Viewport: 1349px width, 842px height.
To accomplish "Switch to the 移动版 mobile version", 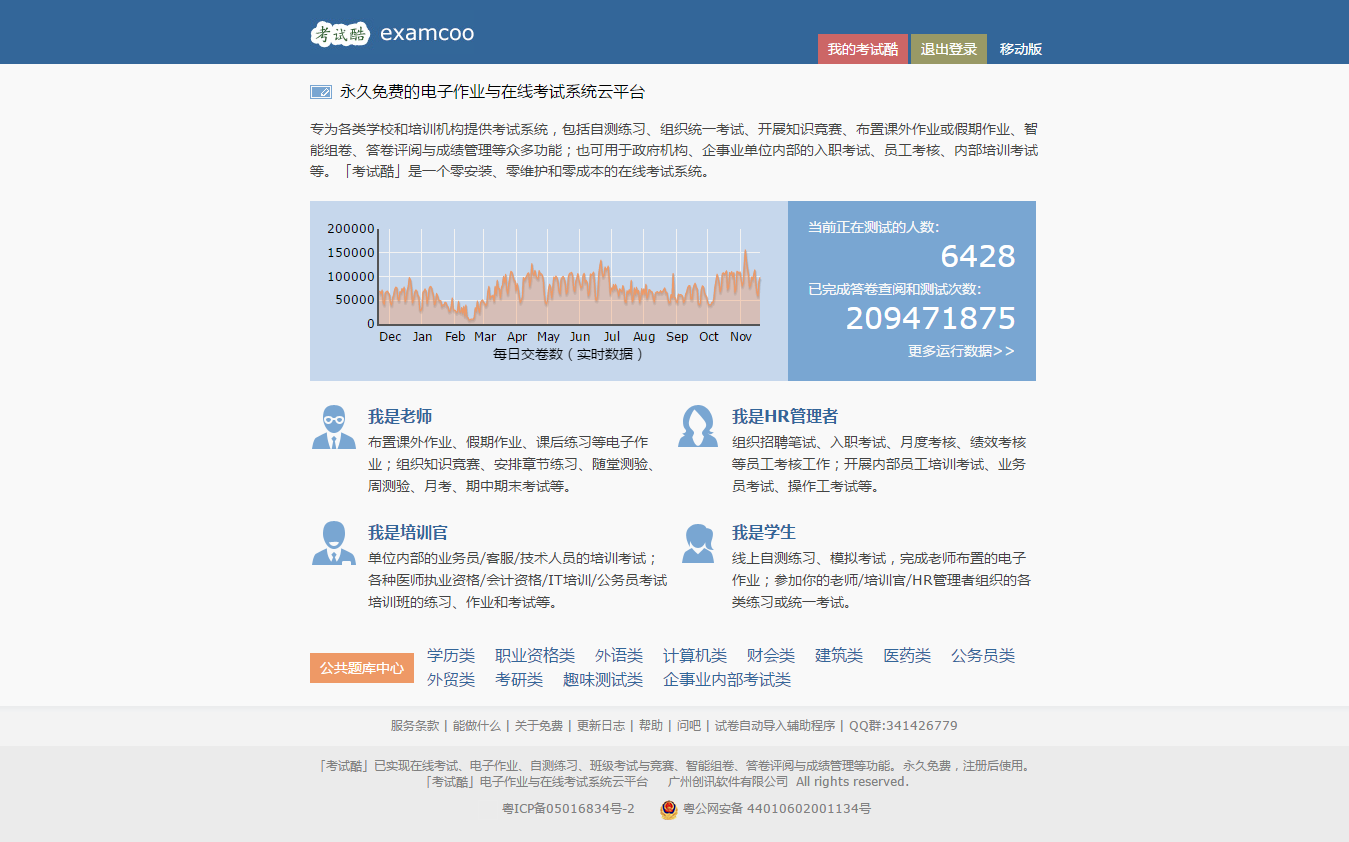I will [x=1021, y=49].
